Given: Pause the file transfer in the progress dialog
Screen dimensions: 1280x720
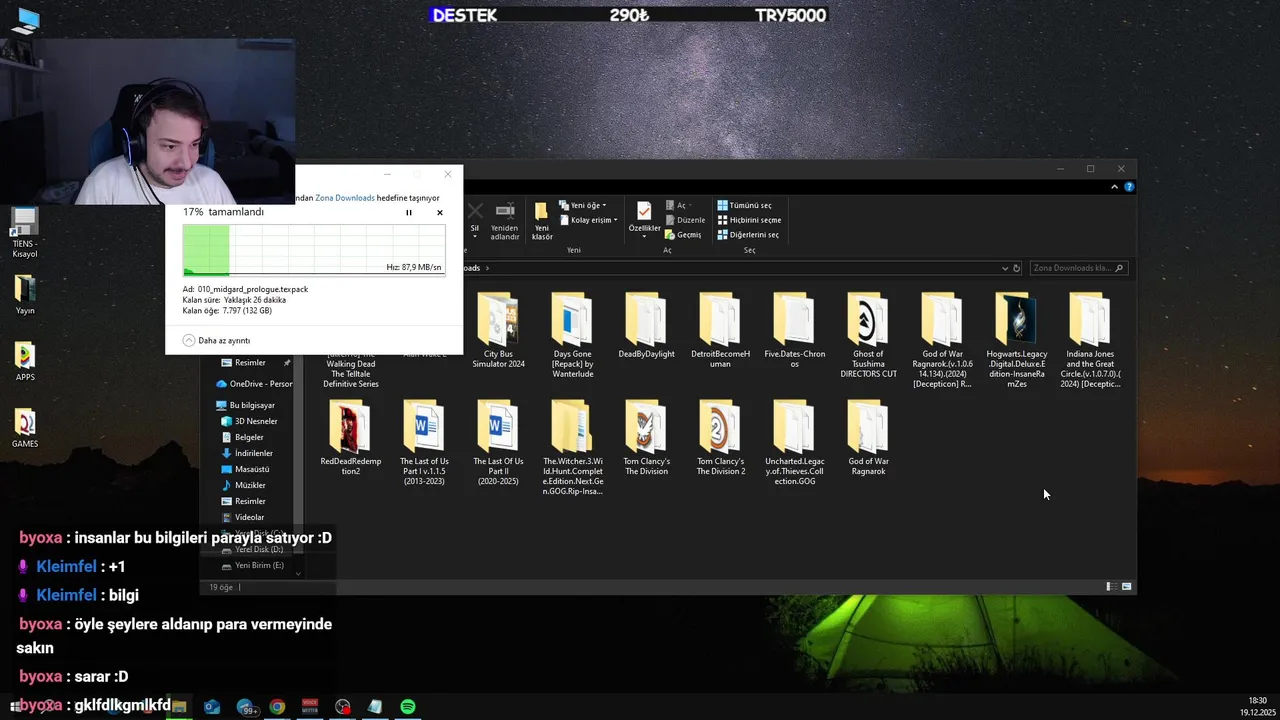Looking at the screenshot, I should tap(408, 213).
